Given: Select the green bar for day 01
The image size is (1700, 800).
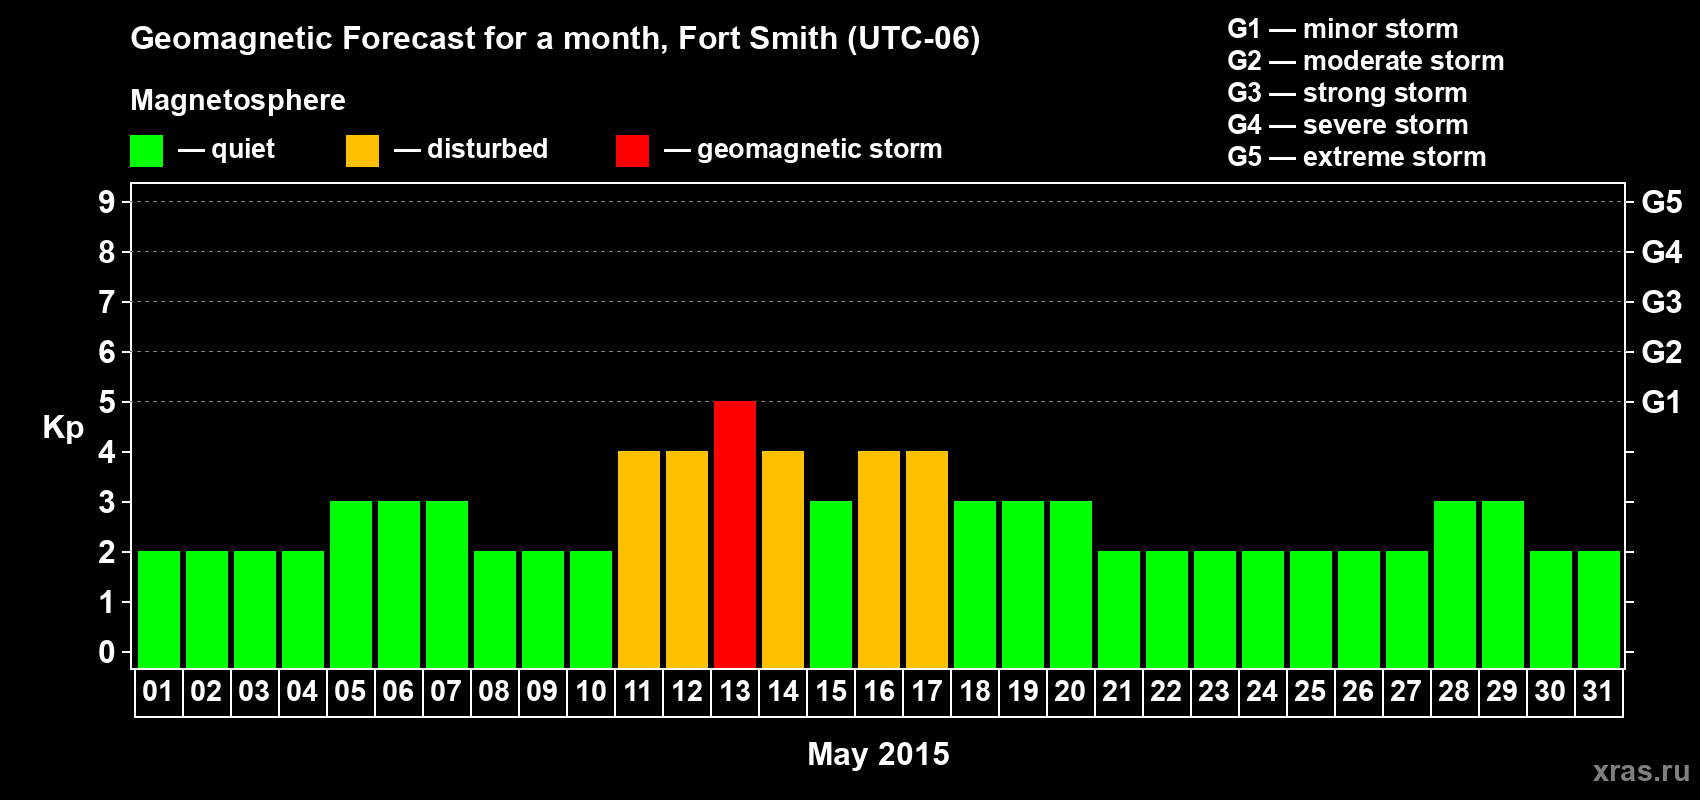Looking at the screenshot, I should click(159, 609).
